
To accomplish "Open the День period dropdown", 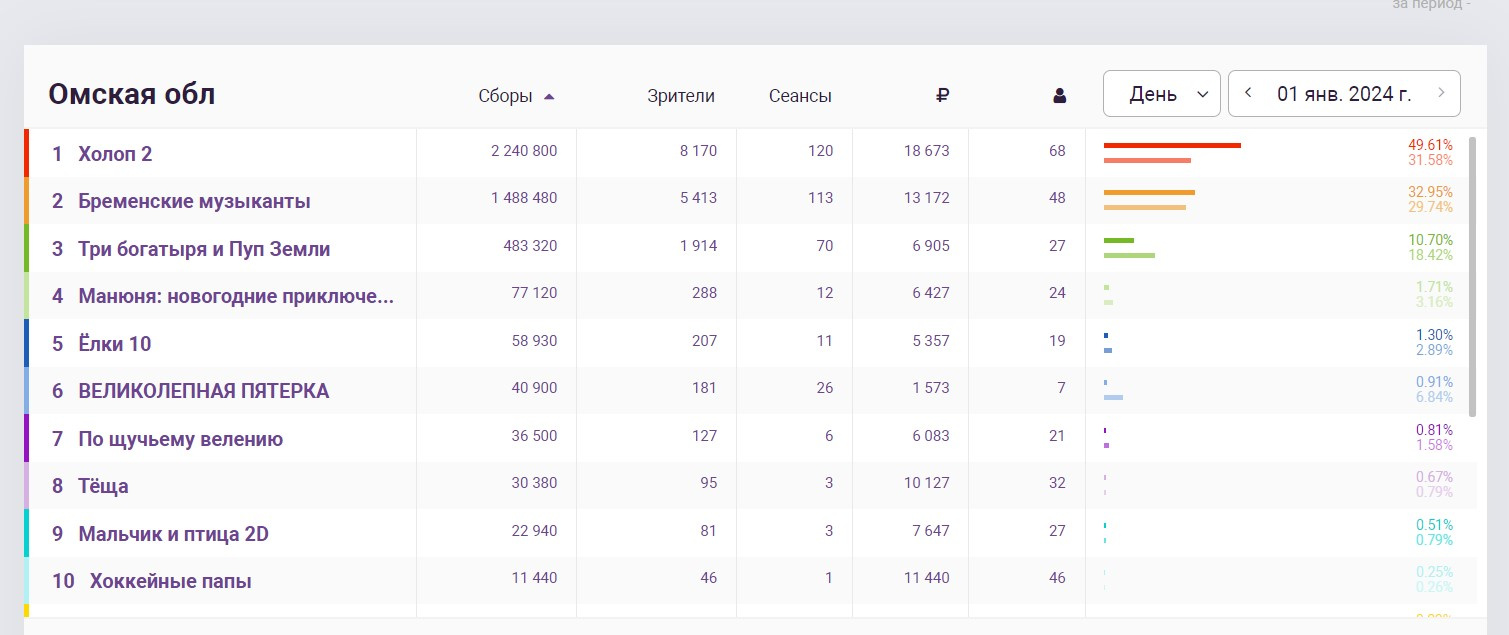I will (1161, 94).
